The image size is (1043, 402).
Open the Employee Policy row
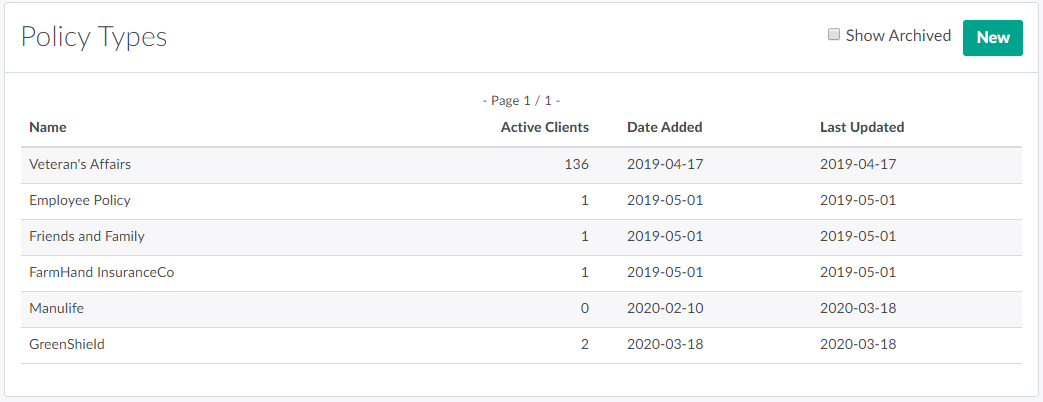[x=80, y=200]
